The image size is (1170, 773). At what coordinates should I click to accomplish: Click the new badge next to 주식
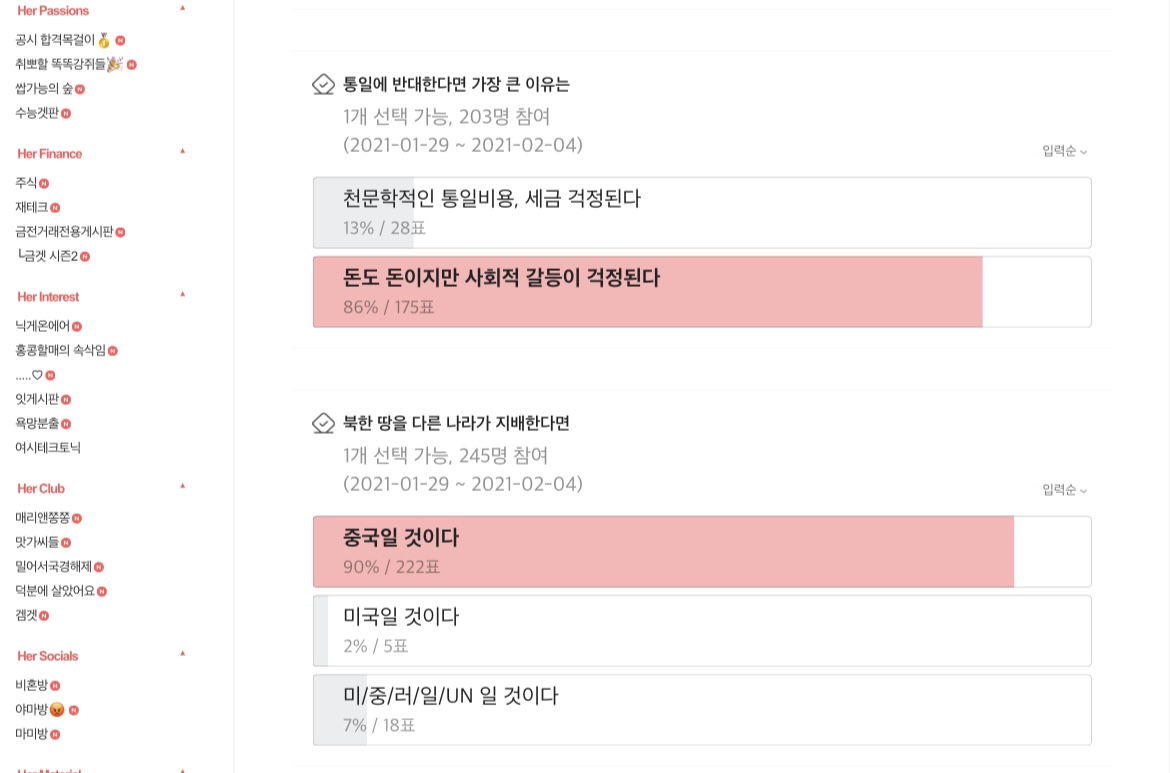coord(44,183)
